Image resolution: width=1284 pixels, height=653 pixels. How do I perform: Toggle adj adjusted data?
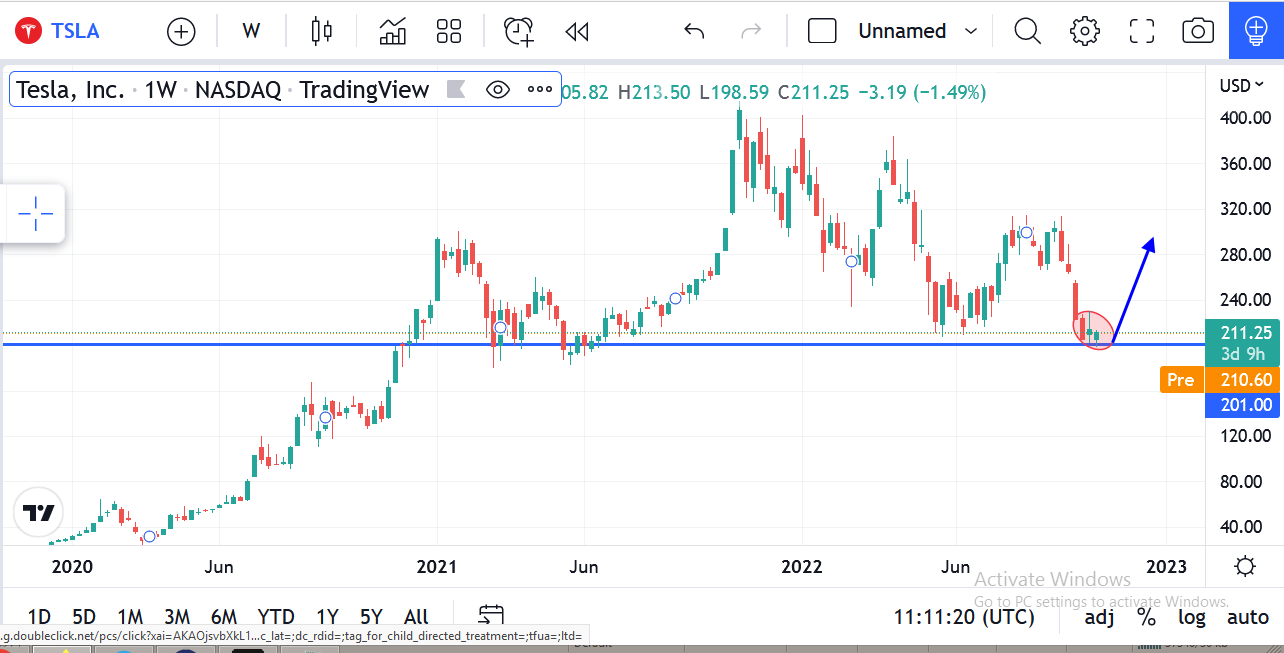coord(1099,617)
